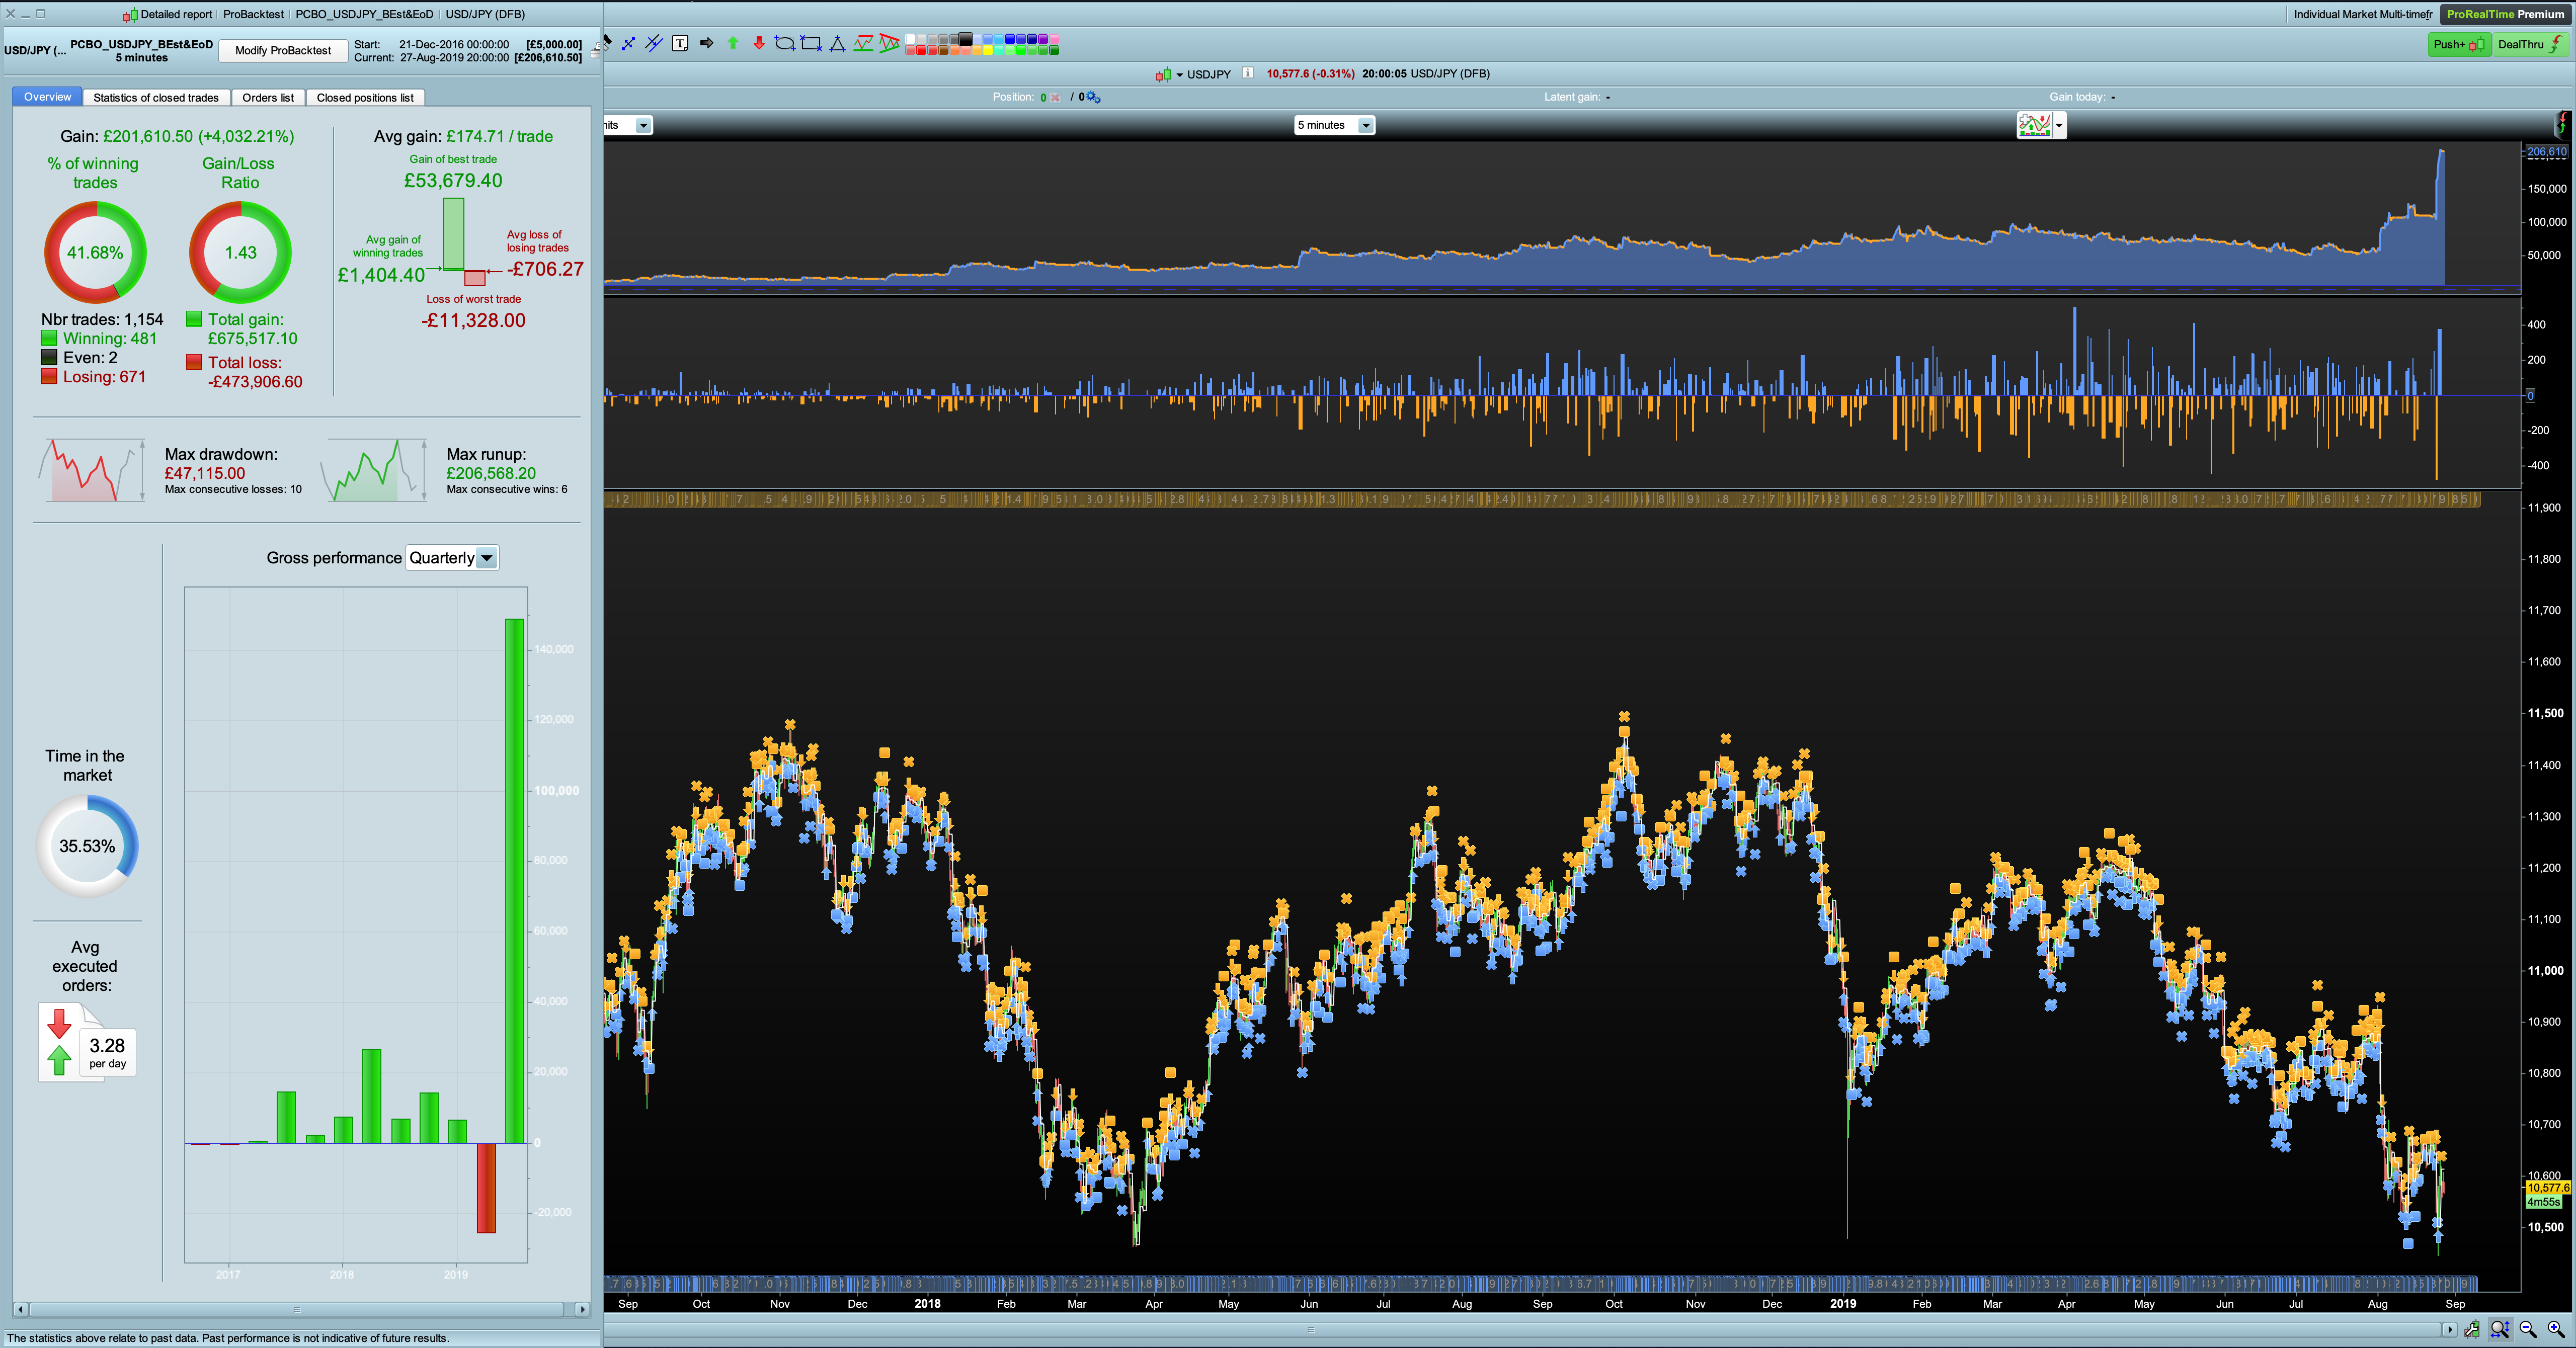Pick the red down arrow tool
The height and width of the screenshot is (1348, 2576).
pyautogui.click(x=759, y=43)
